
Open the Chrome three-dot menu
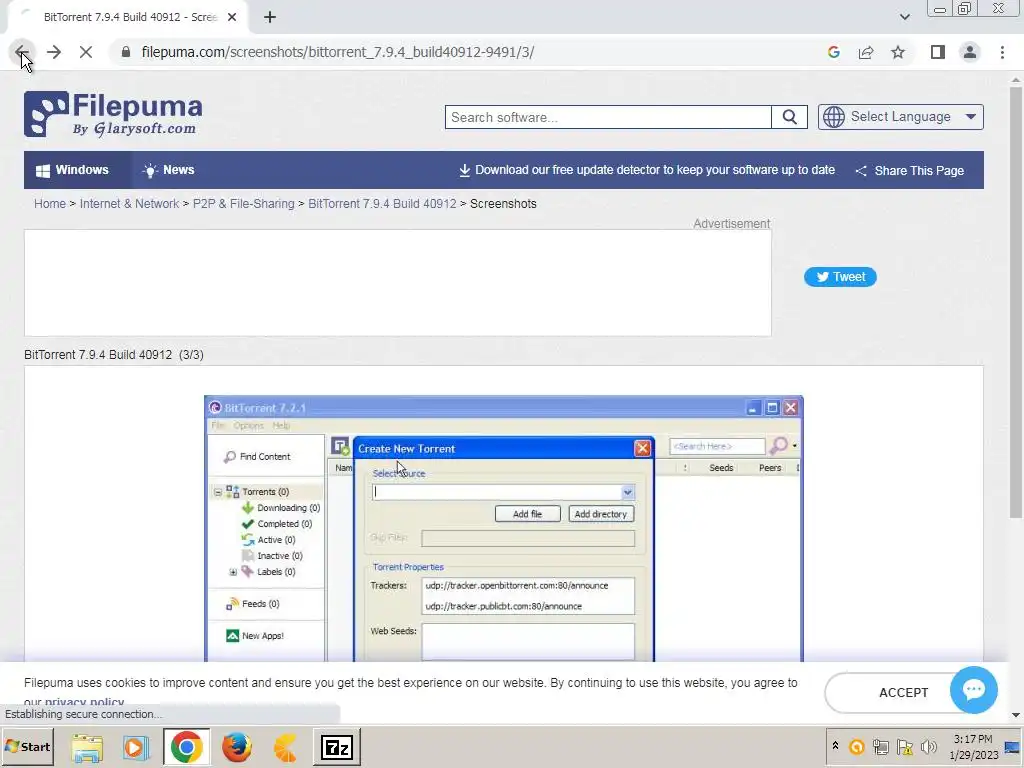pos(1002,52)
